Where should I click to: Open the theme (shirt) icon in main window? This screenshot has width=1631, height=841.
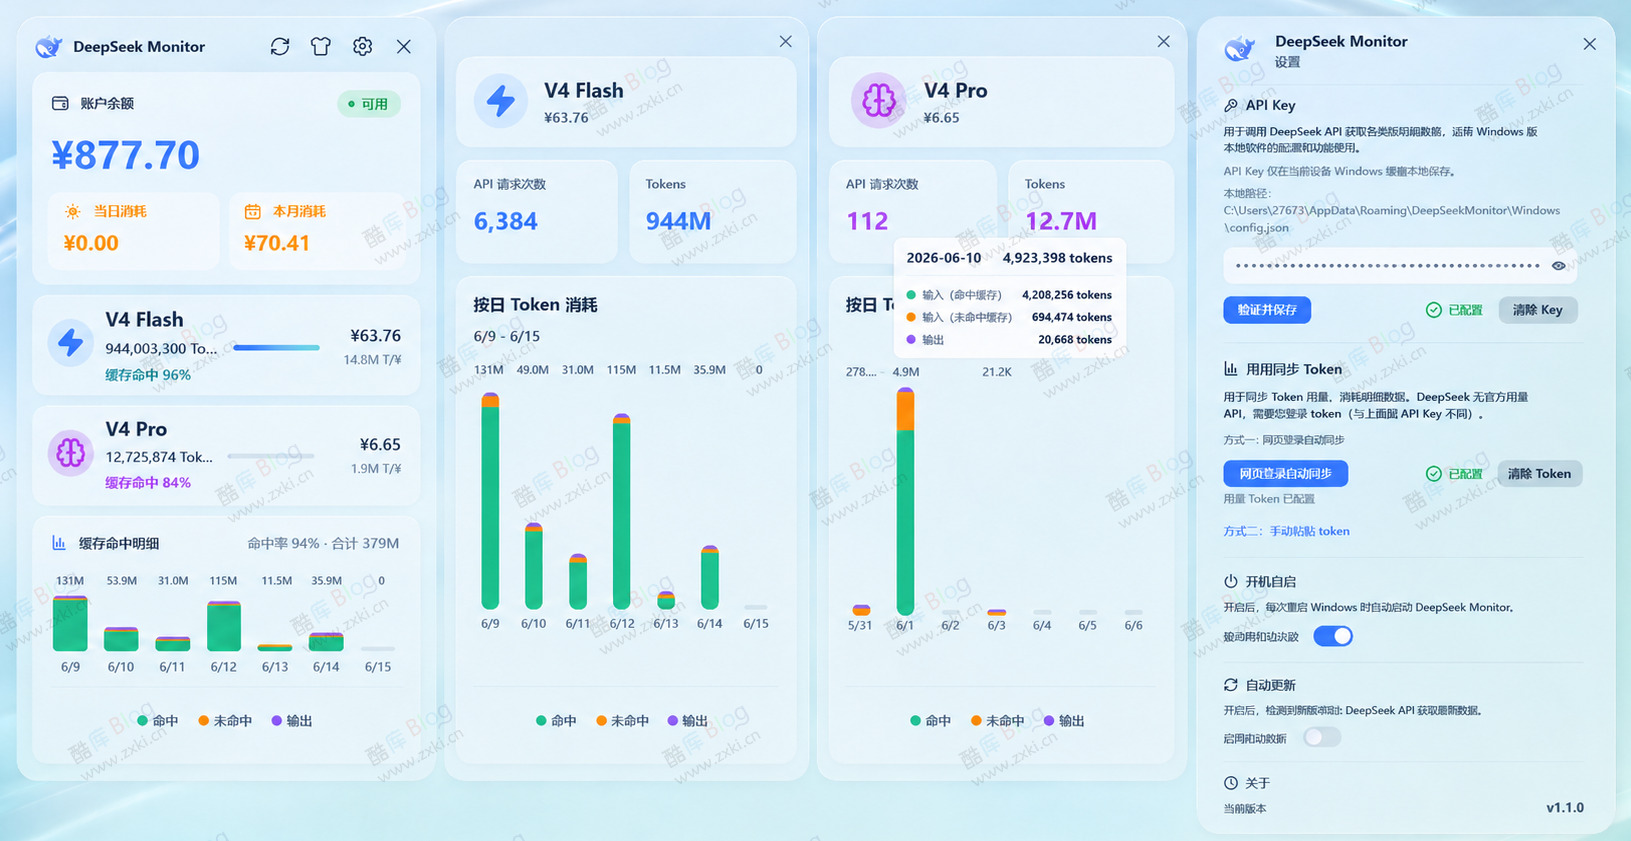(321, 46)
